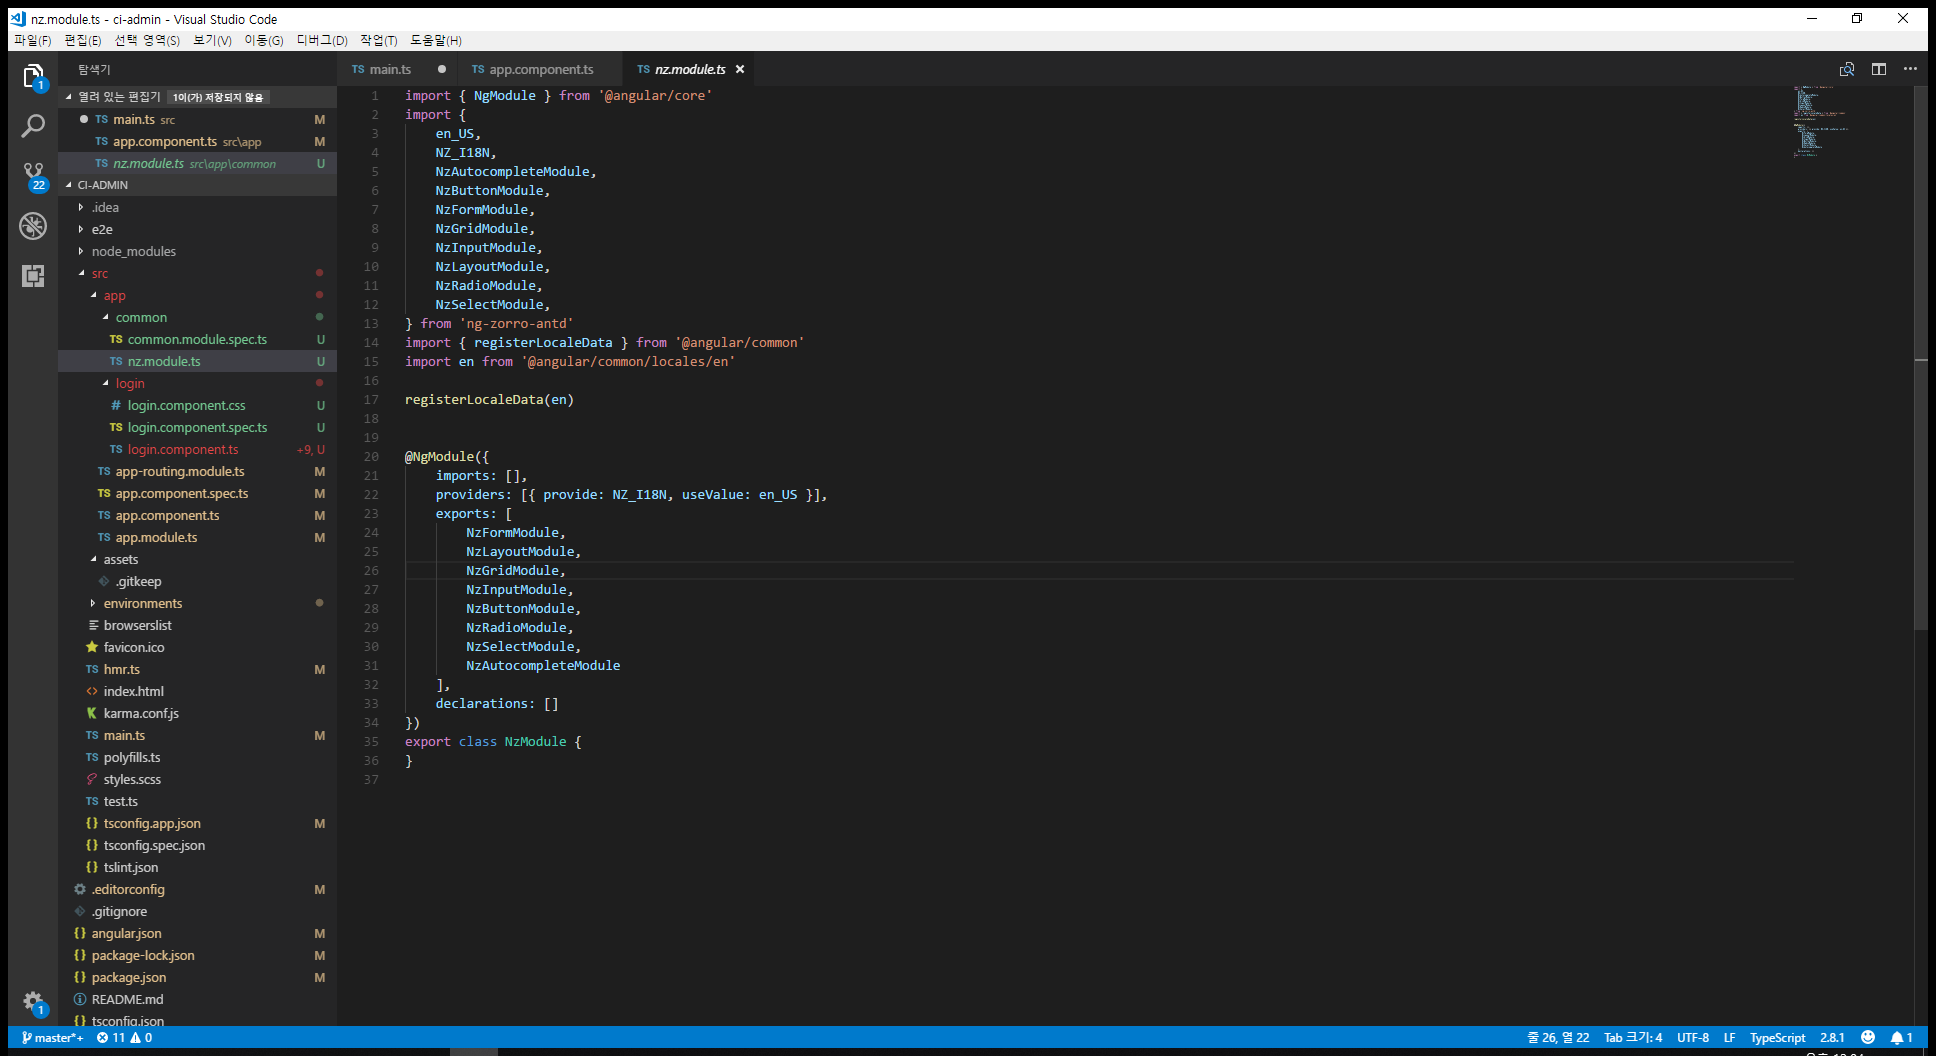Open the Extensions view icon
Image resolution: width=1936 pixels, height=1056 pixels.
pyautogui.click(x=33, y=276)
